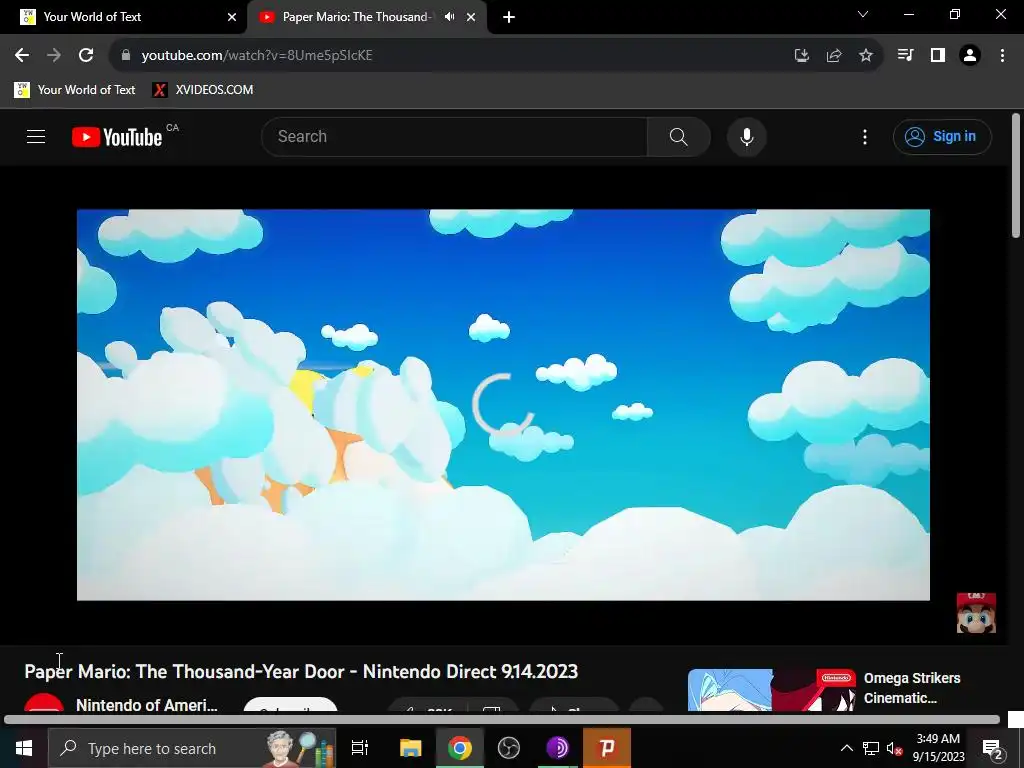Close the Your World of Text tab
The image size is (1024, 768).
232,17
